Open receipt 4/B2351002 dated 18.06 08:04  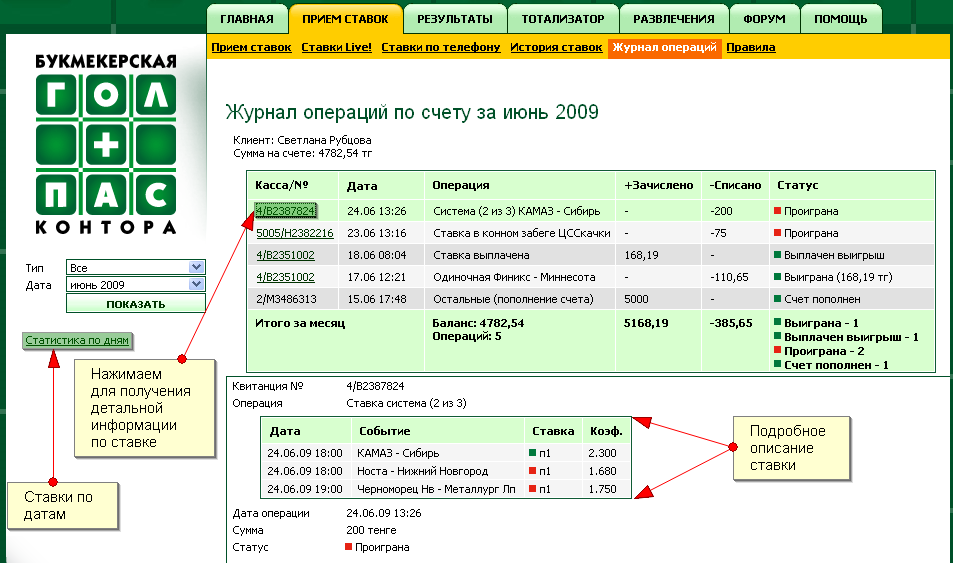click(285, 255)
